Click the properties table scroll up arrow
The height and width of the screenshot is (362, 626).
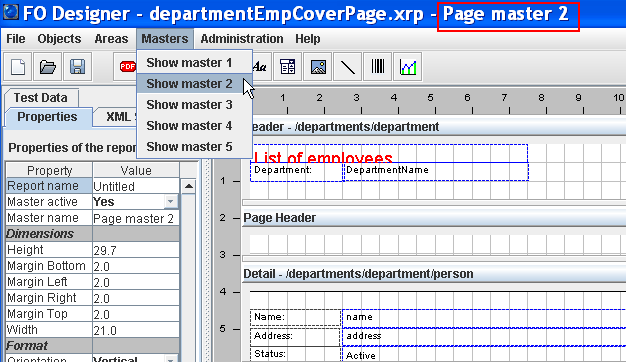point(188,186)
